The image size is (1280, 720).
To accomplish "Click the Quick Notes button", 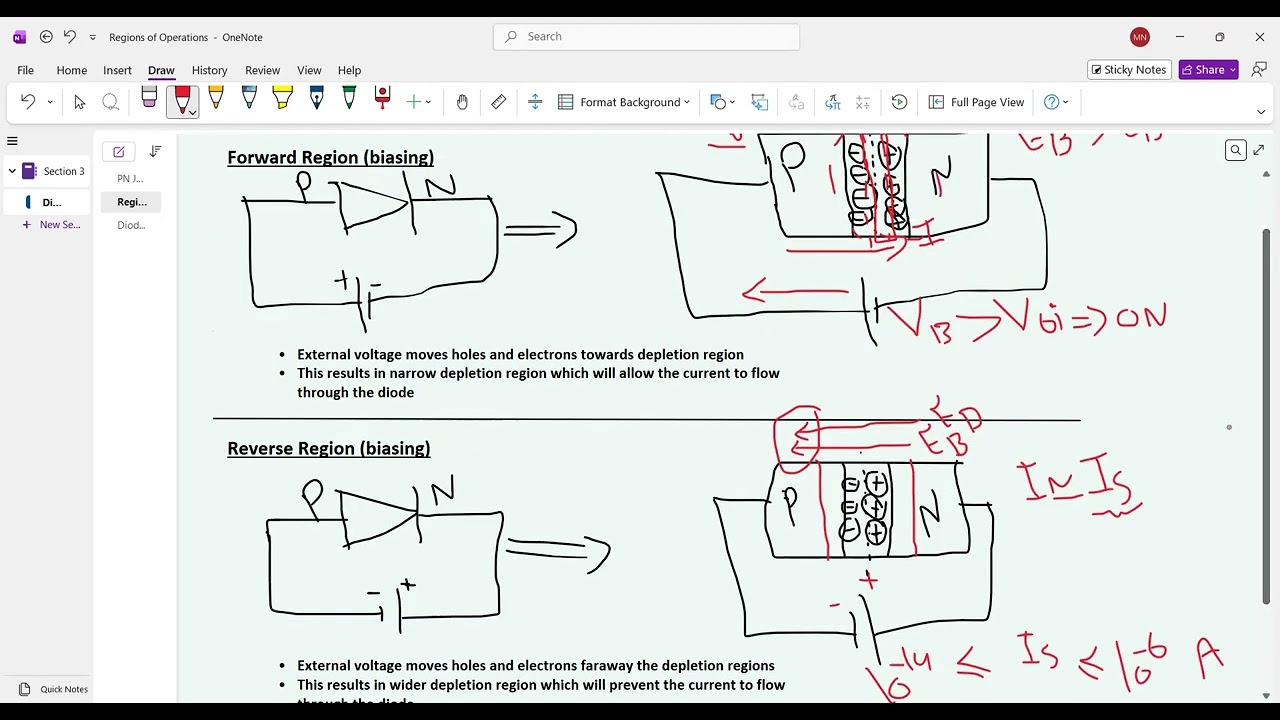I will 55,689.
